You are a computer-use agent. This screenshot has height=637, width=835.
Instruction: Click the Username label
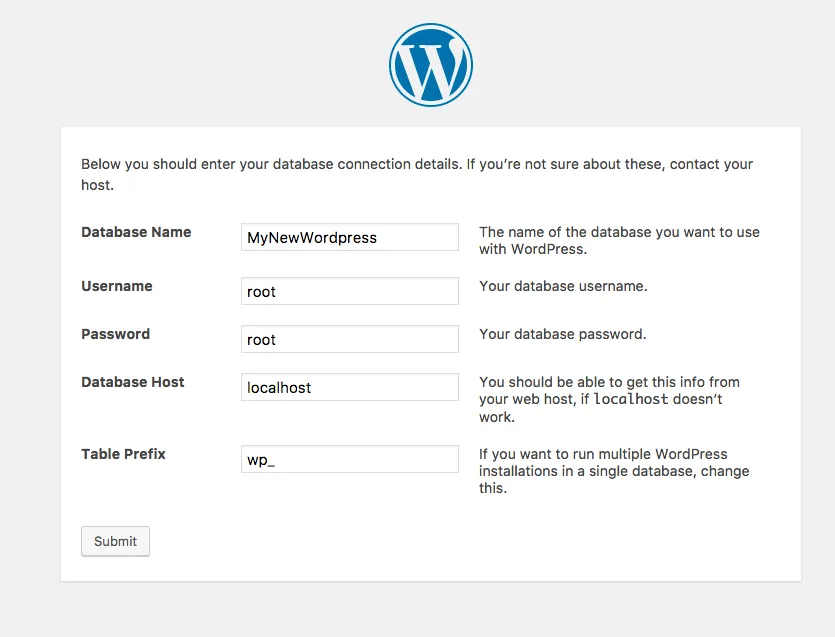coord(117,286)
